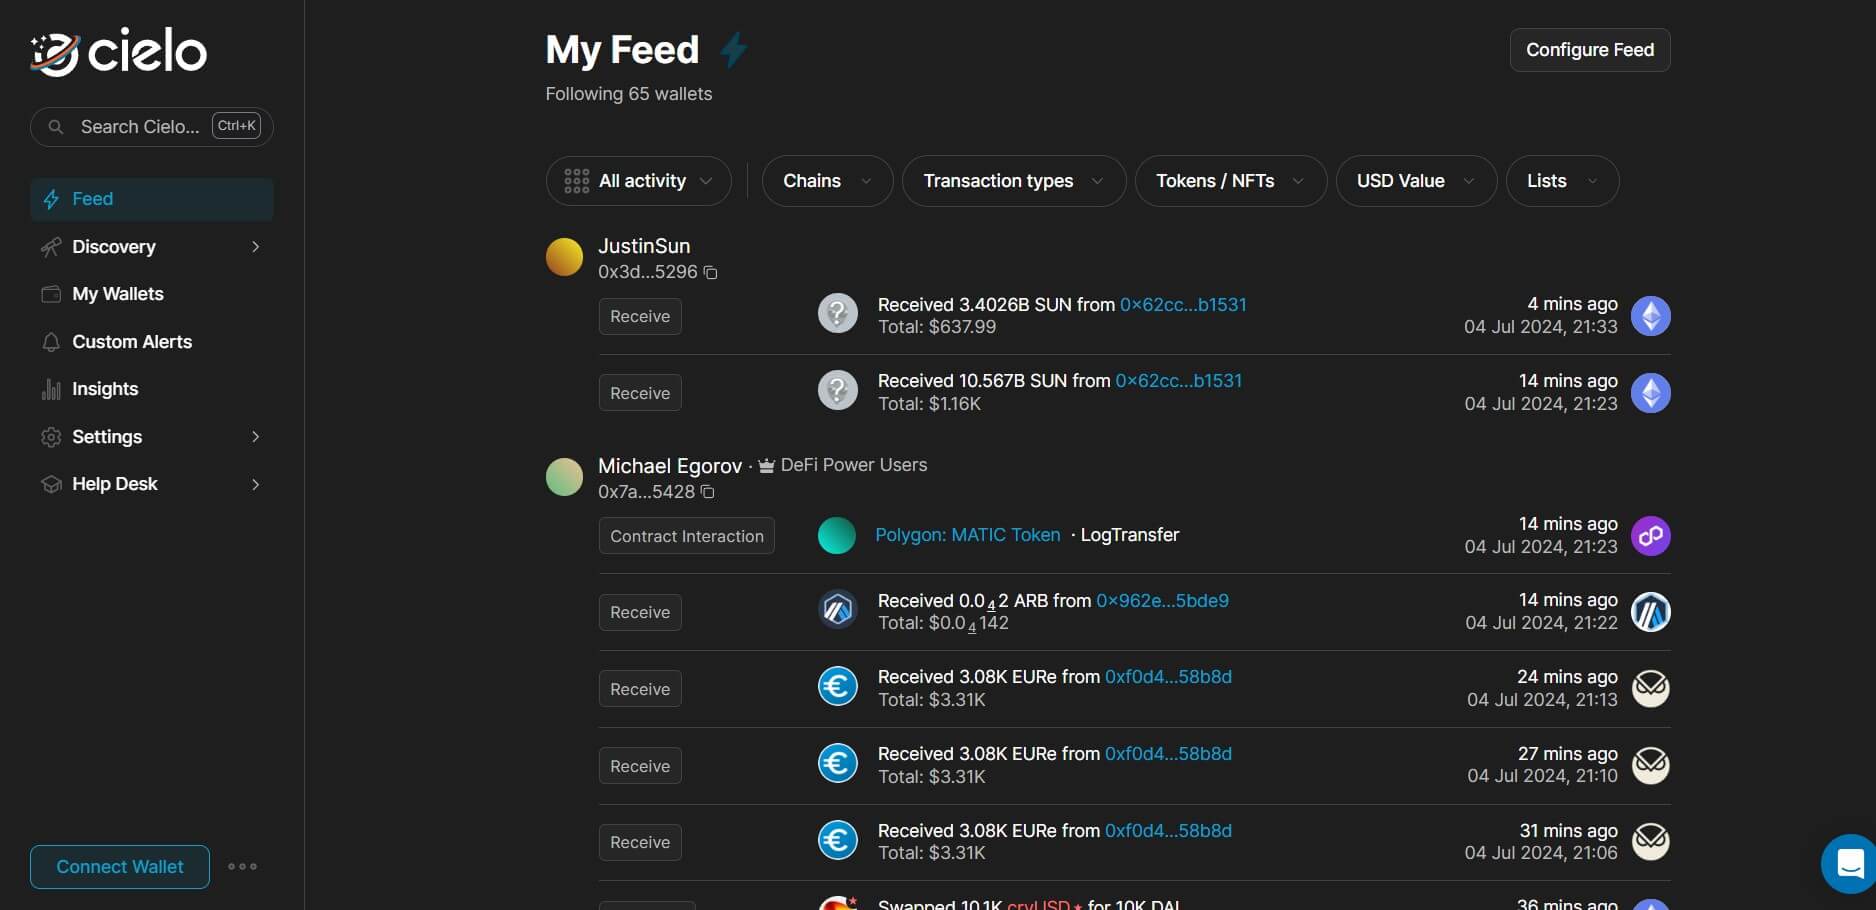Click Polygon chain icon on LogTransfer row
This screenshot has height=910, width=1876.
point(1651,536)
